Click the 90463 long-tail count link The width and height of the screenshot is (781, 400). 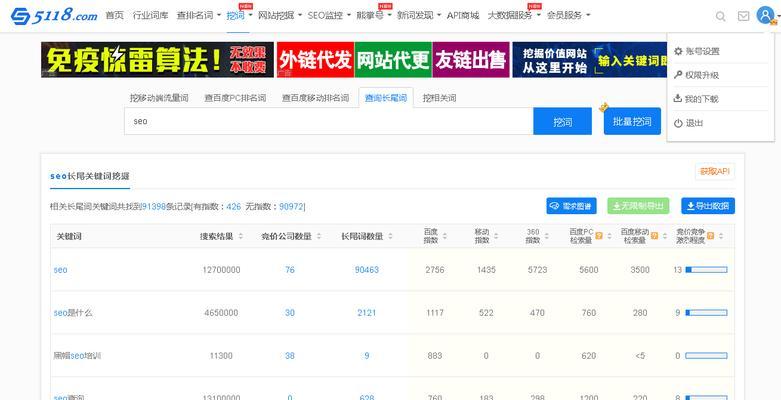367,270
